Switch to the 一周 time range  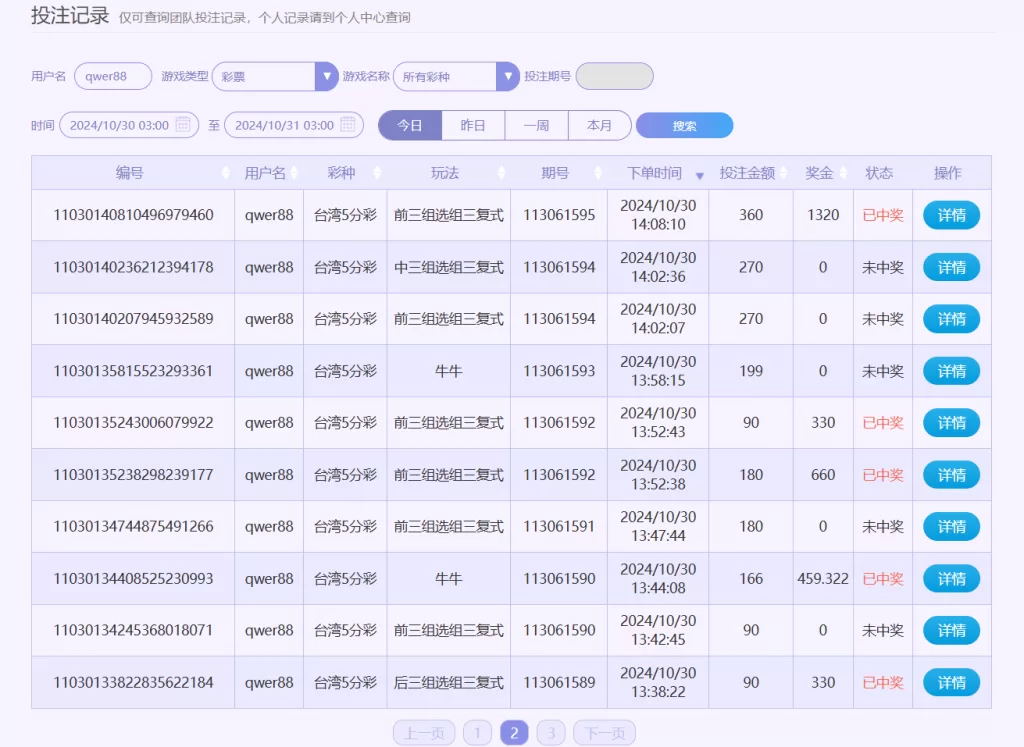pyautogui.click(x=537, y=125)
